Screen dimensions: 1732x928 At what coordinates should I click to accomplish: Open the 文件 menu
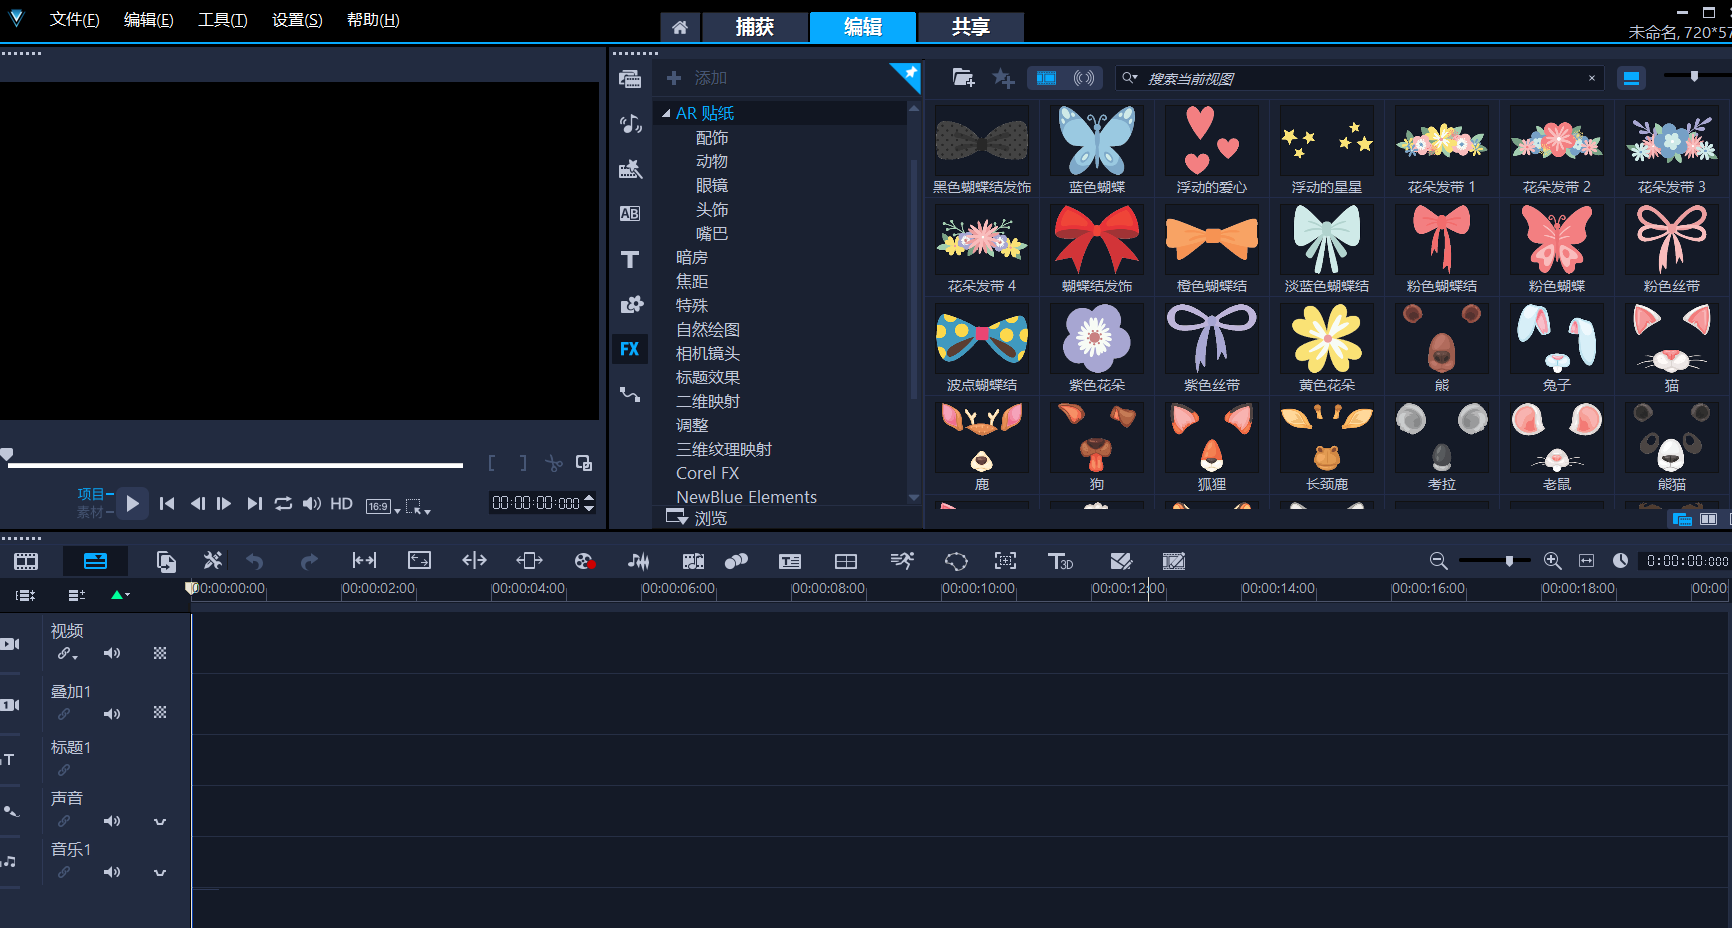coord(74,20)
